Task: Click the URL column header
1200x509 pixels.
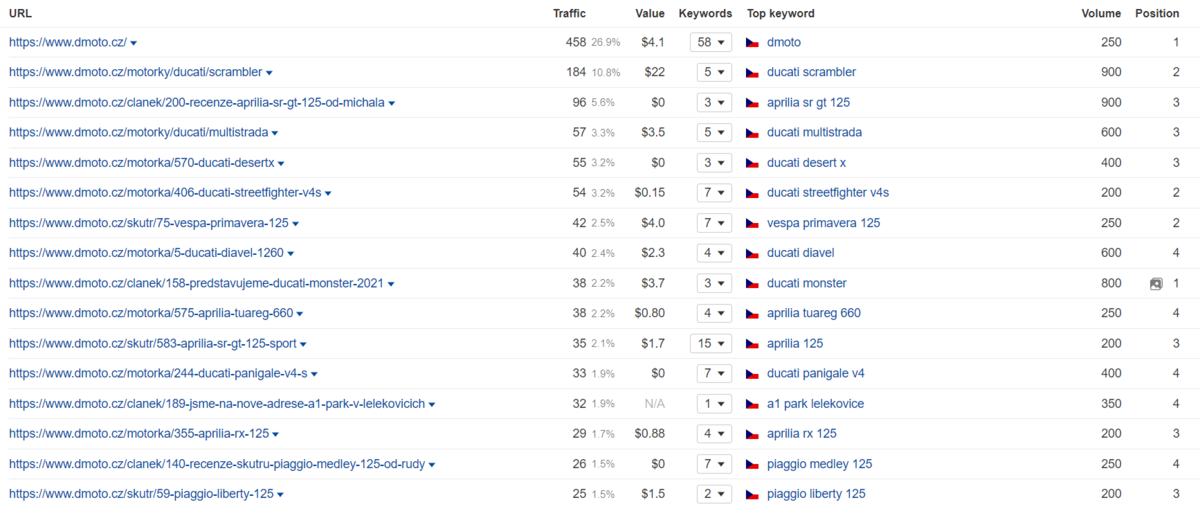Action: [x=21, y=14]
